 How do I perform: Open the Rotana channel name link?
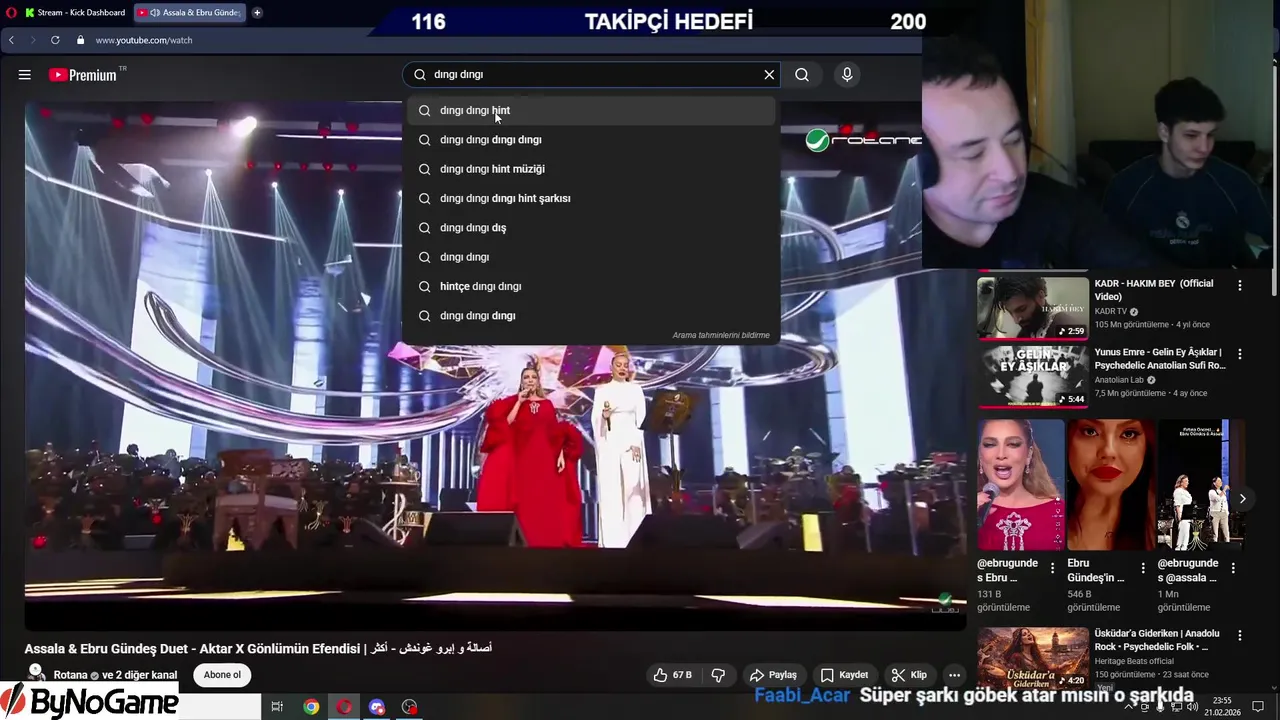tap(70, 675)
